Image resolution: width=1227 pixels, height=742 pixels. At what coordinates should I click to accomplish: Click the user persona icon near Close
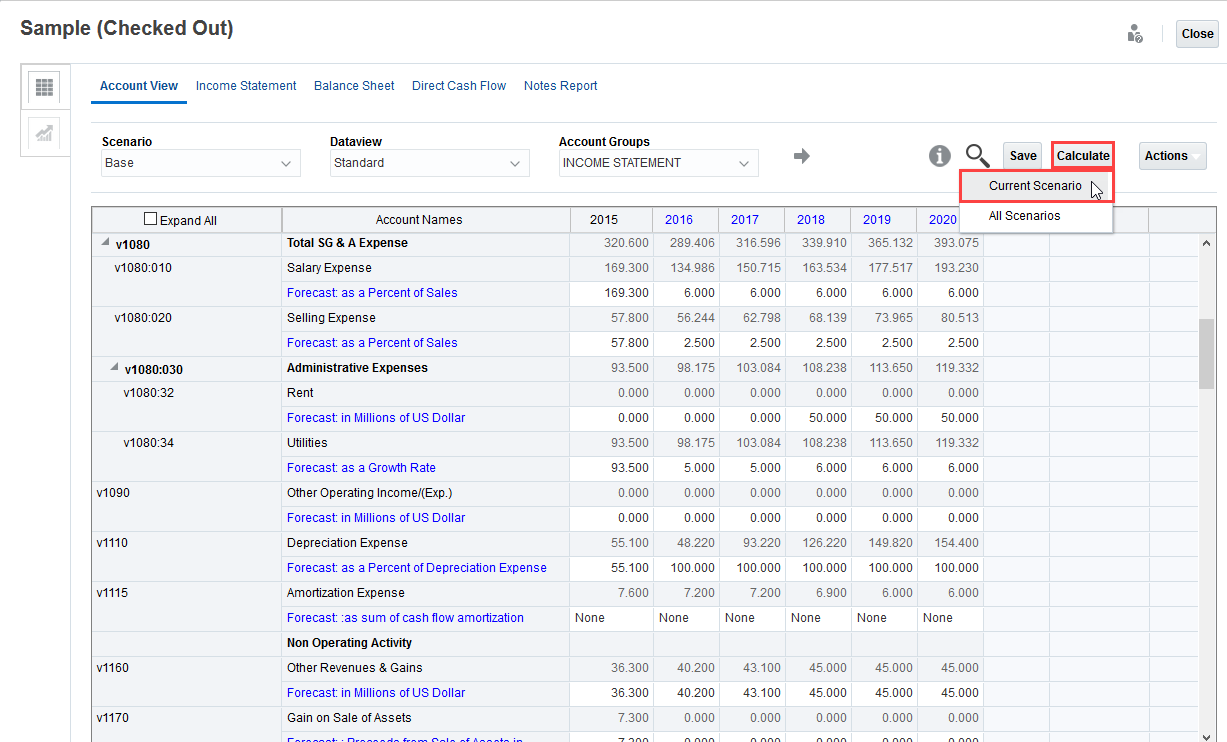(x=1135, y=33)
